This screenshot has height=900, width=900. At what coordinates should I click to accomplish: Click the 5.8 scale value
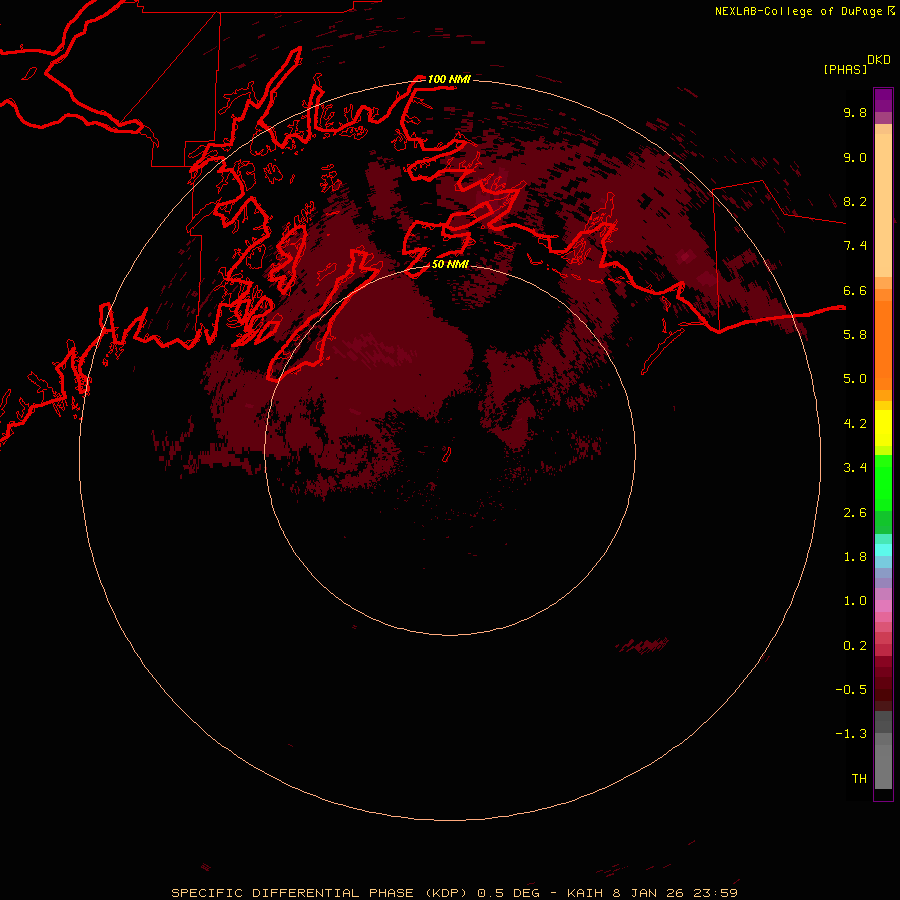click(855, 335)
